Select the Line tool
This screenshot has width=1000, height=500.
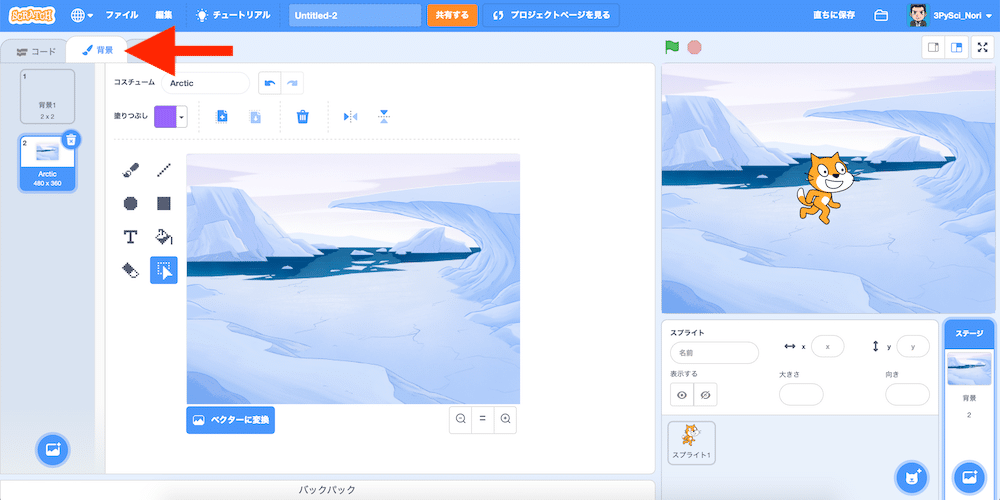coord(164,170)
